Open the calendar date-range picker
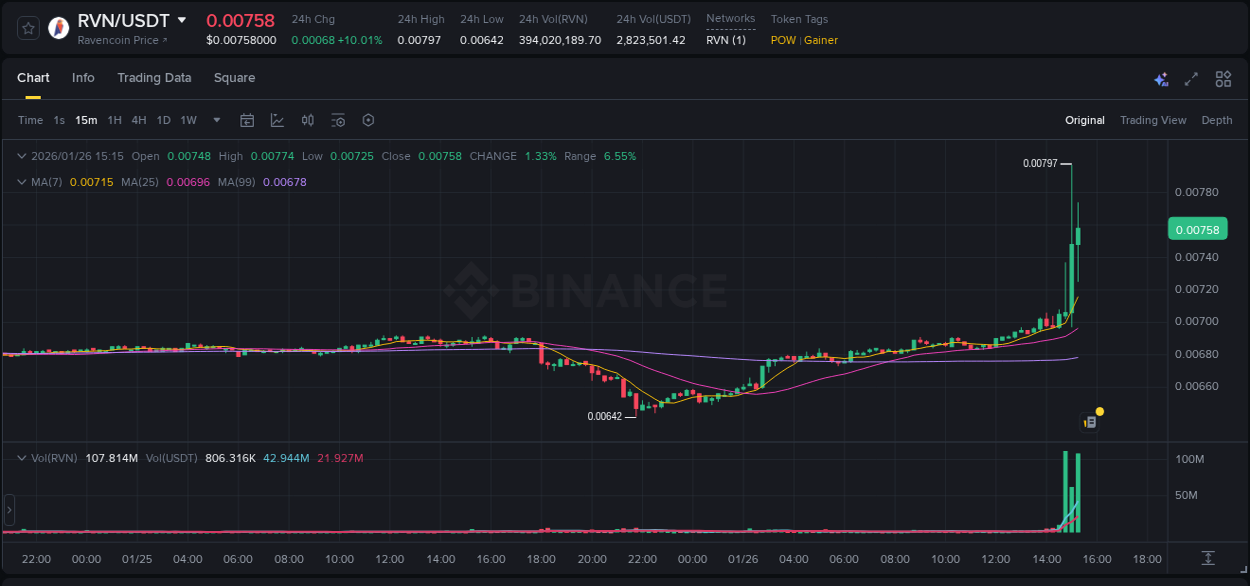1250x586 pixels. [x=247, y=120]
